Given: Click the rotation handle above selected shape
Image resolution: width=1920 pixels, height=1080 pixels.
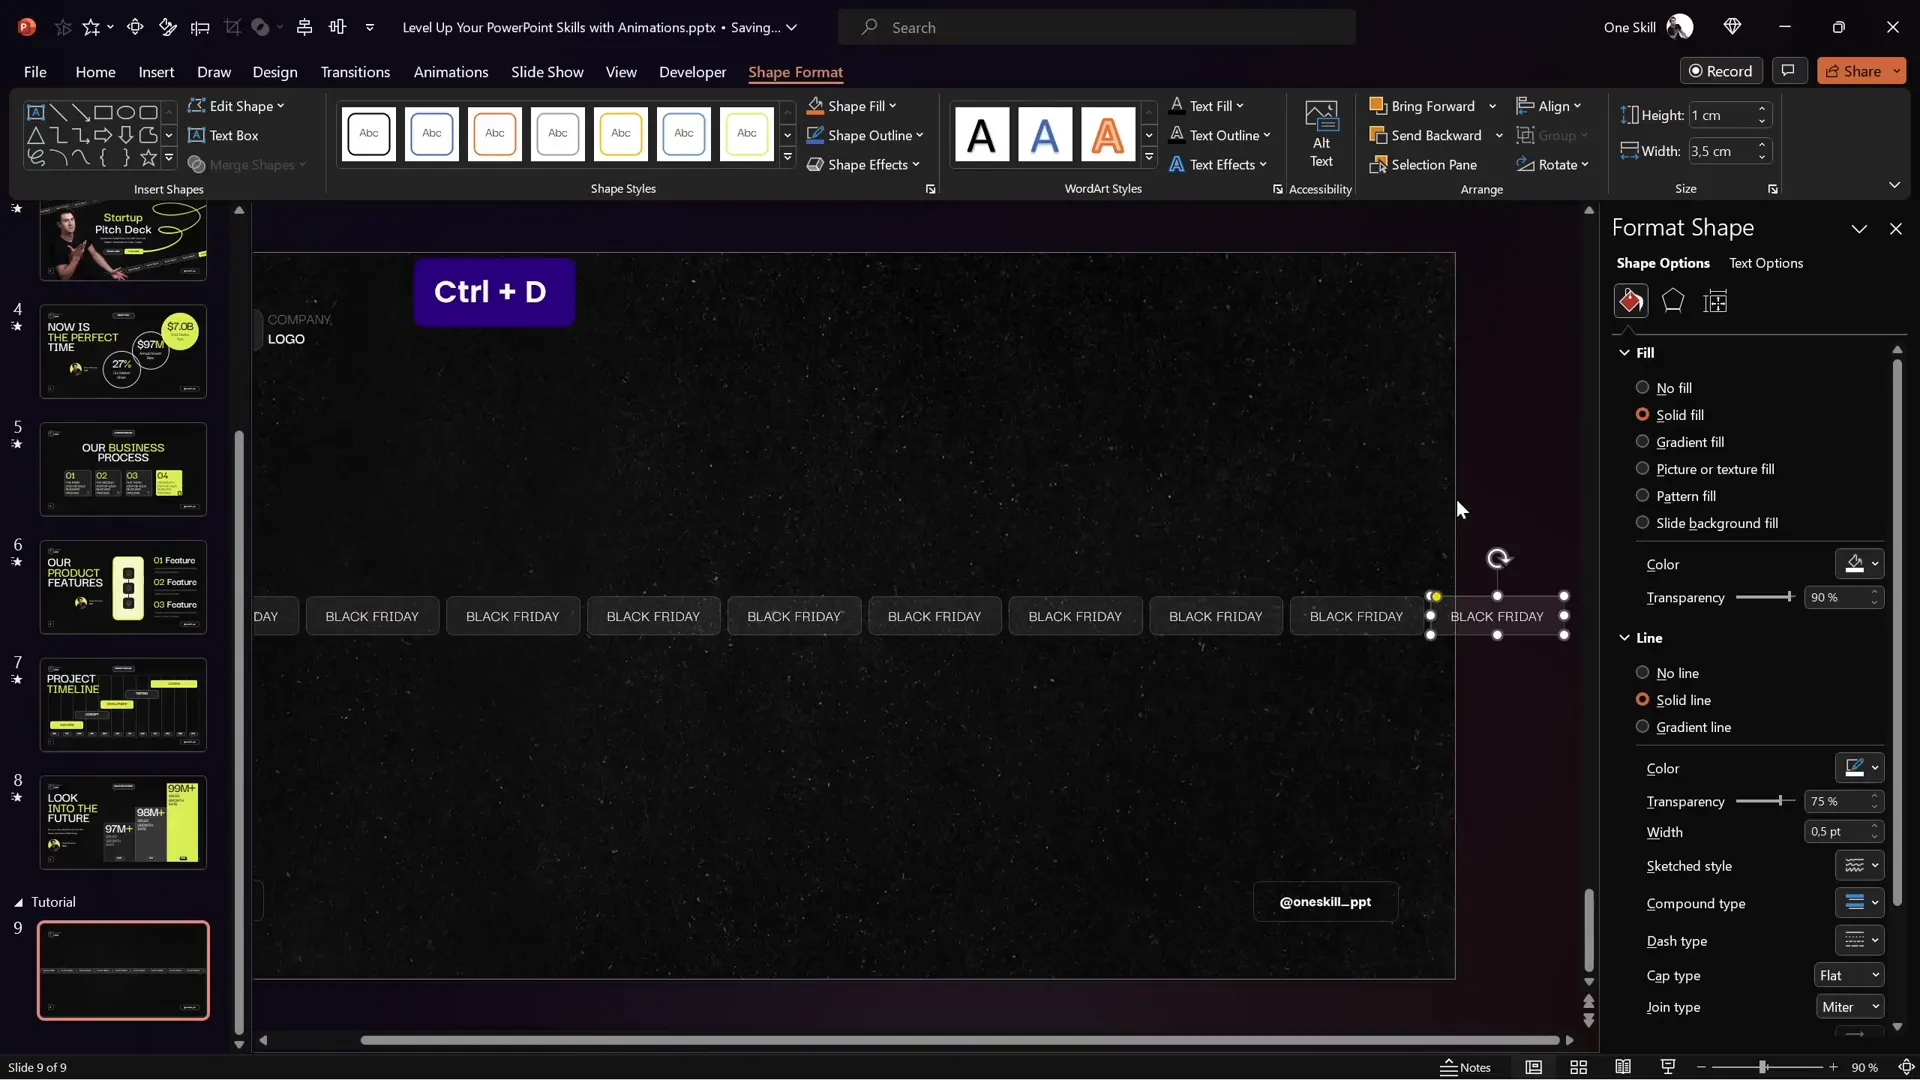Looking at the screenshot, I should pos(1498,559).
